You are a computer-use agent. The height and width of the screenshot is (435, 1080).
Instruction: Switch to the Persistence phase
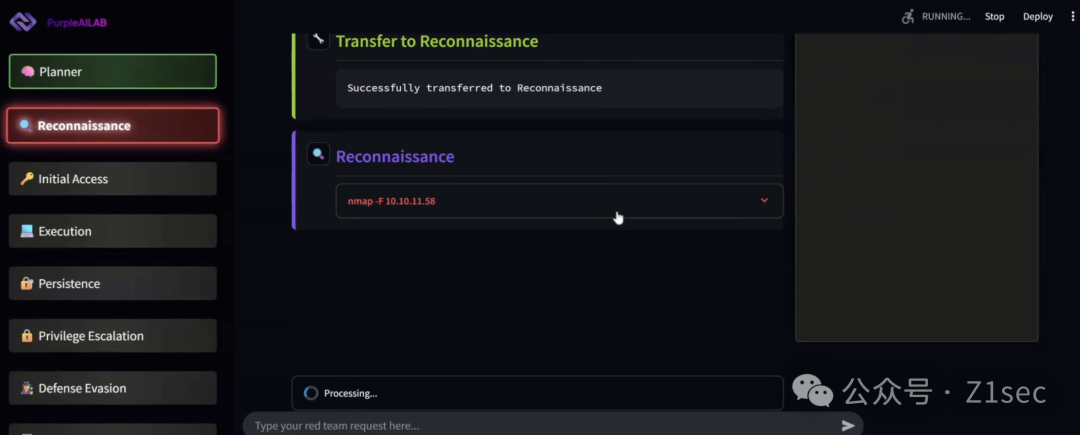[x=112, y=284]
